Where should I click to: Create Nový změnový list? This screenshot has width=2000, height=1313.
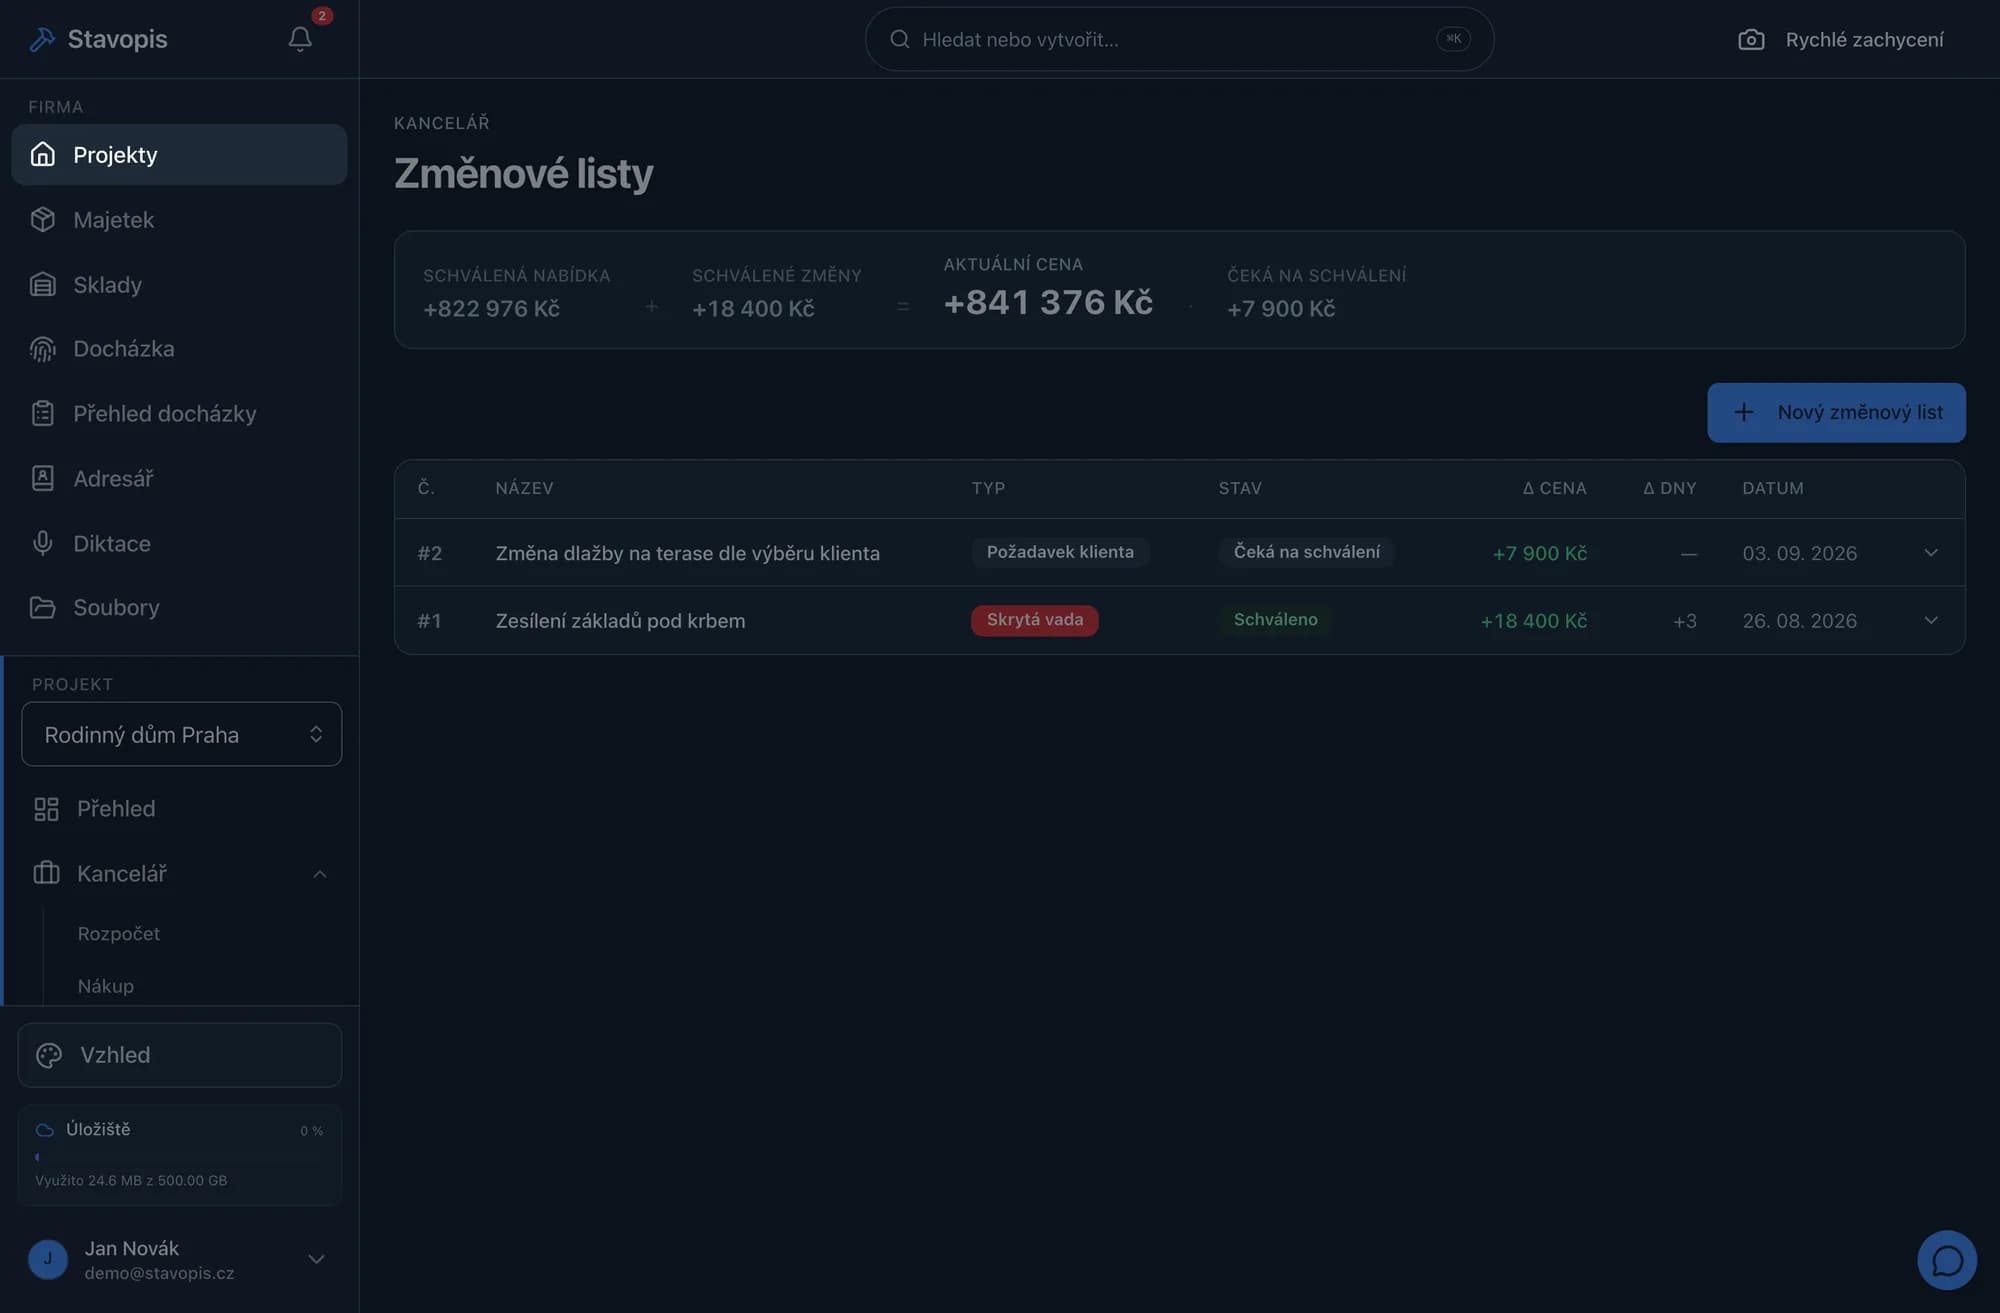click(1836, 412)
